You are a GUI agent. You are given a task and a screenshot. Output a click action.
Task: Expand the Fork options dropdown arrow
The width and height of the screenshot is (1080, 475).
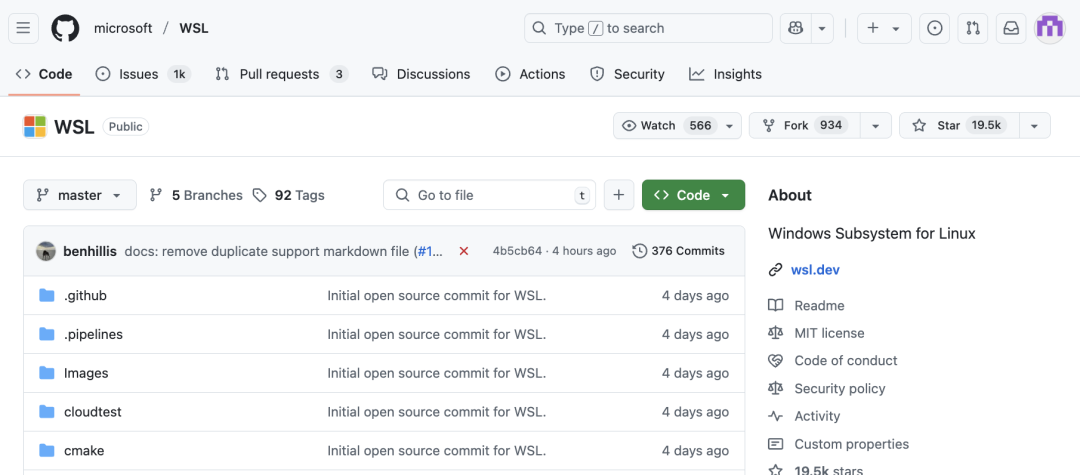(875, 125)
